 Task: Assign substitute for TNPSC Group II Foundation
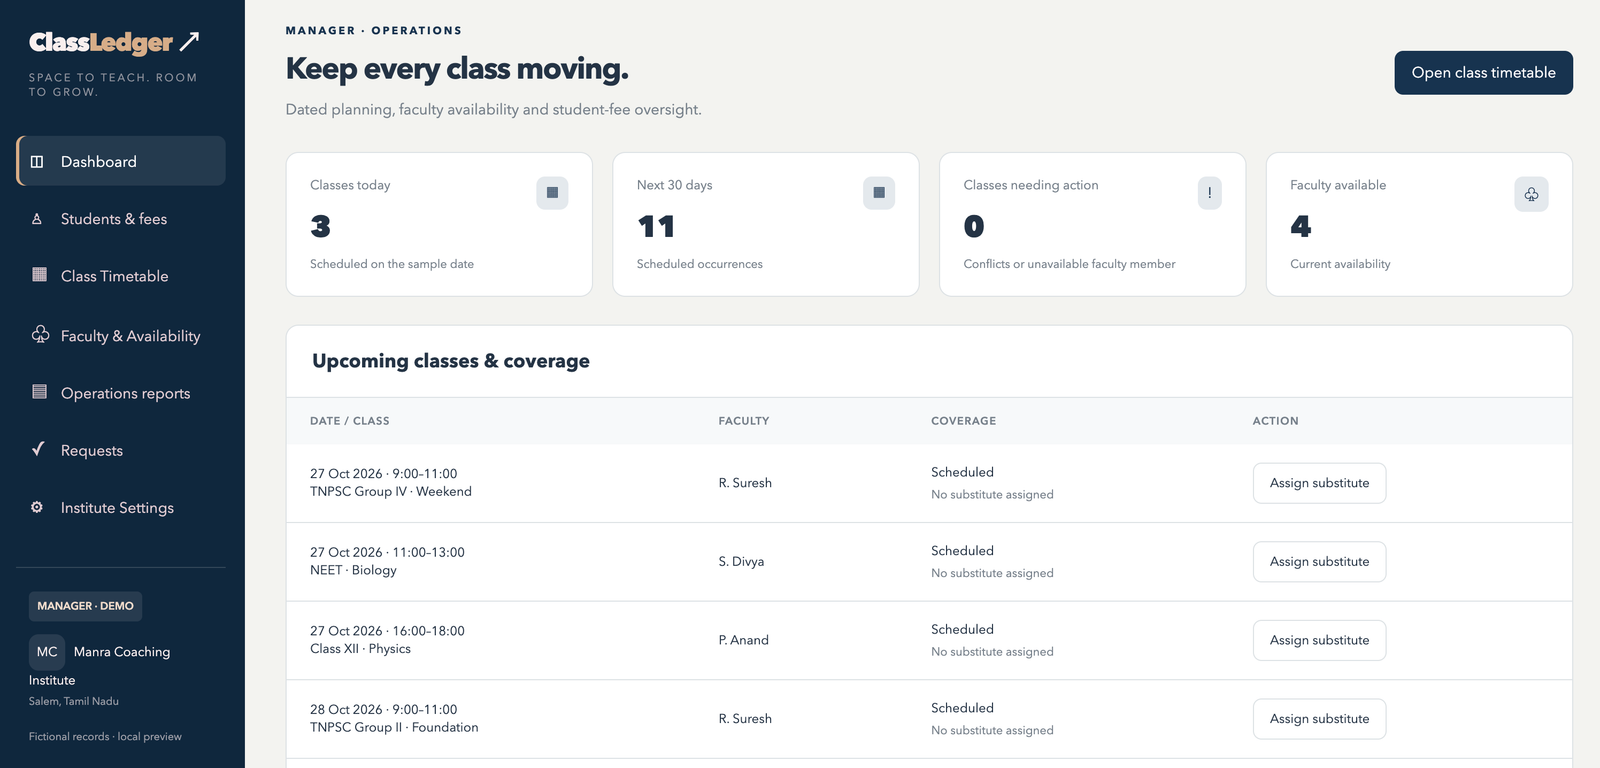click(x=1320, y=719)
